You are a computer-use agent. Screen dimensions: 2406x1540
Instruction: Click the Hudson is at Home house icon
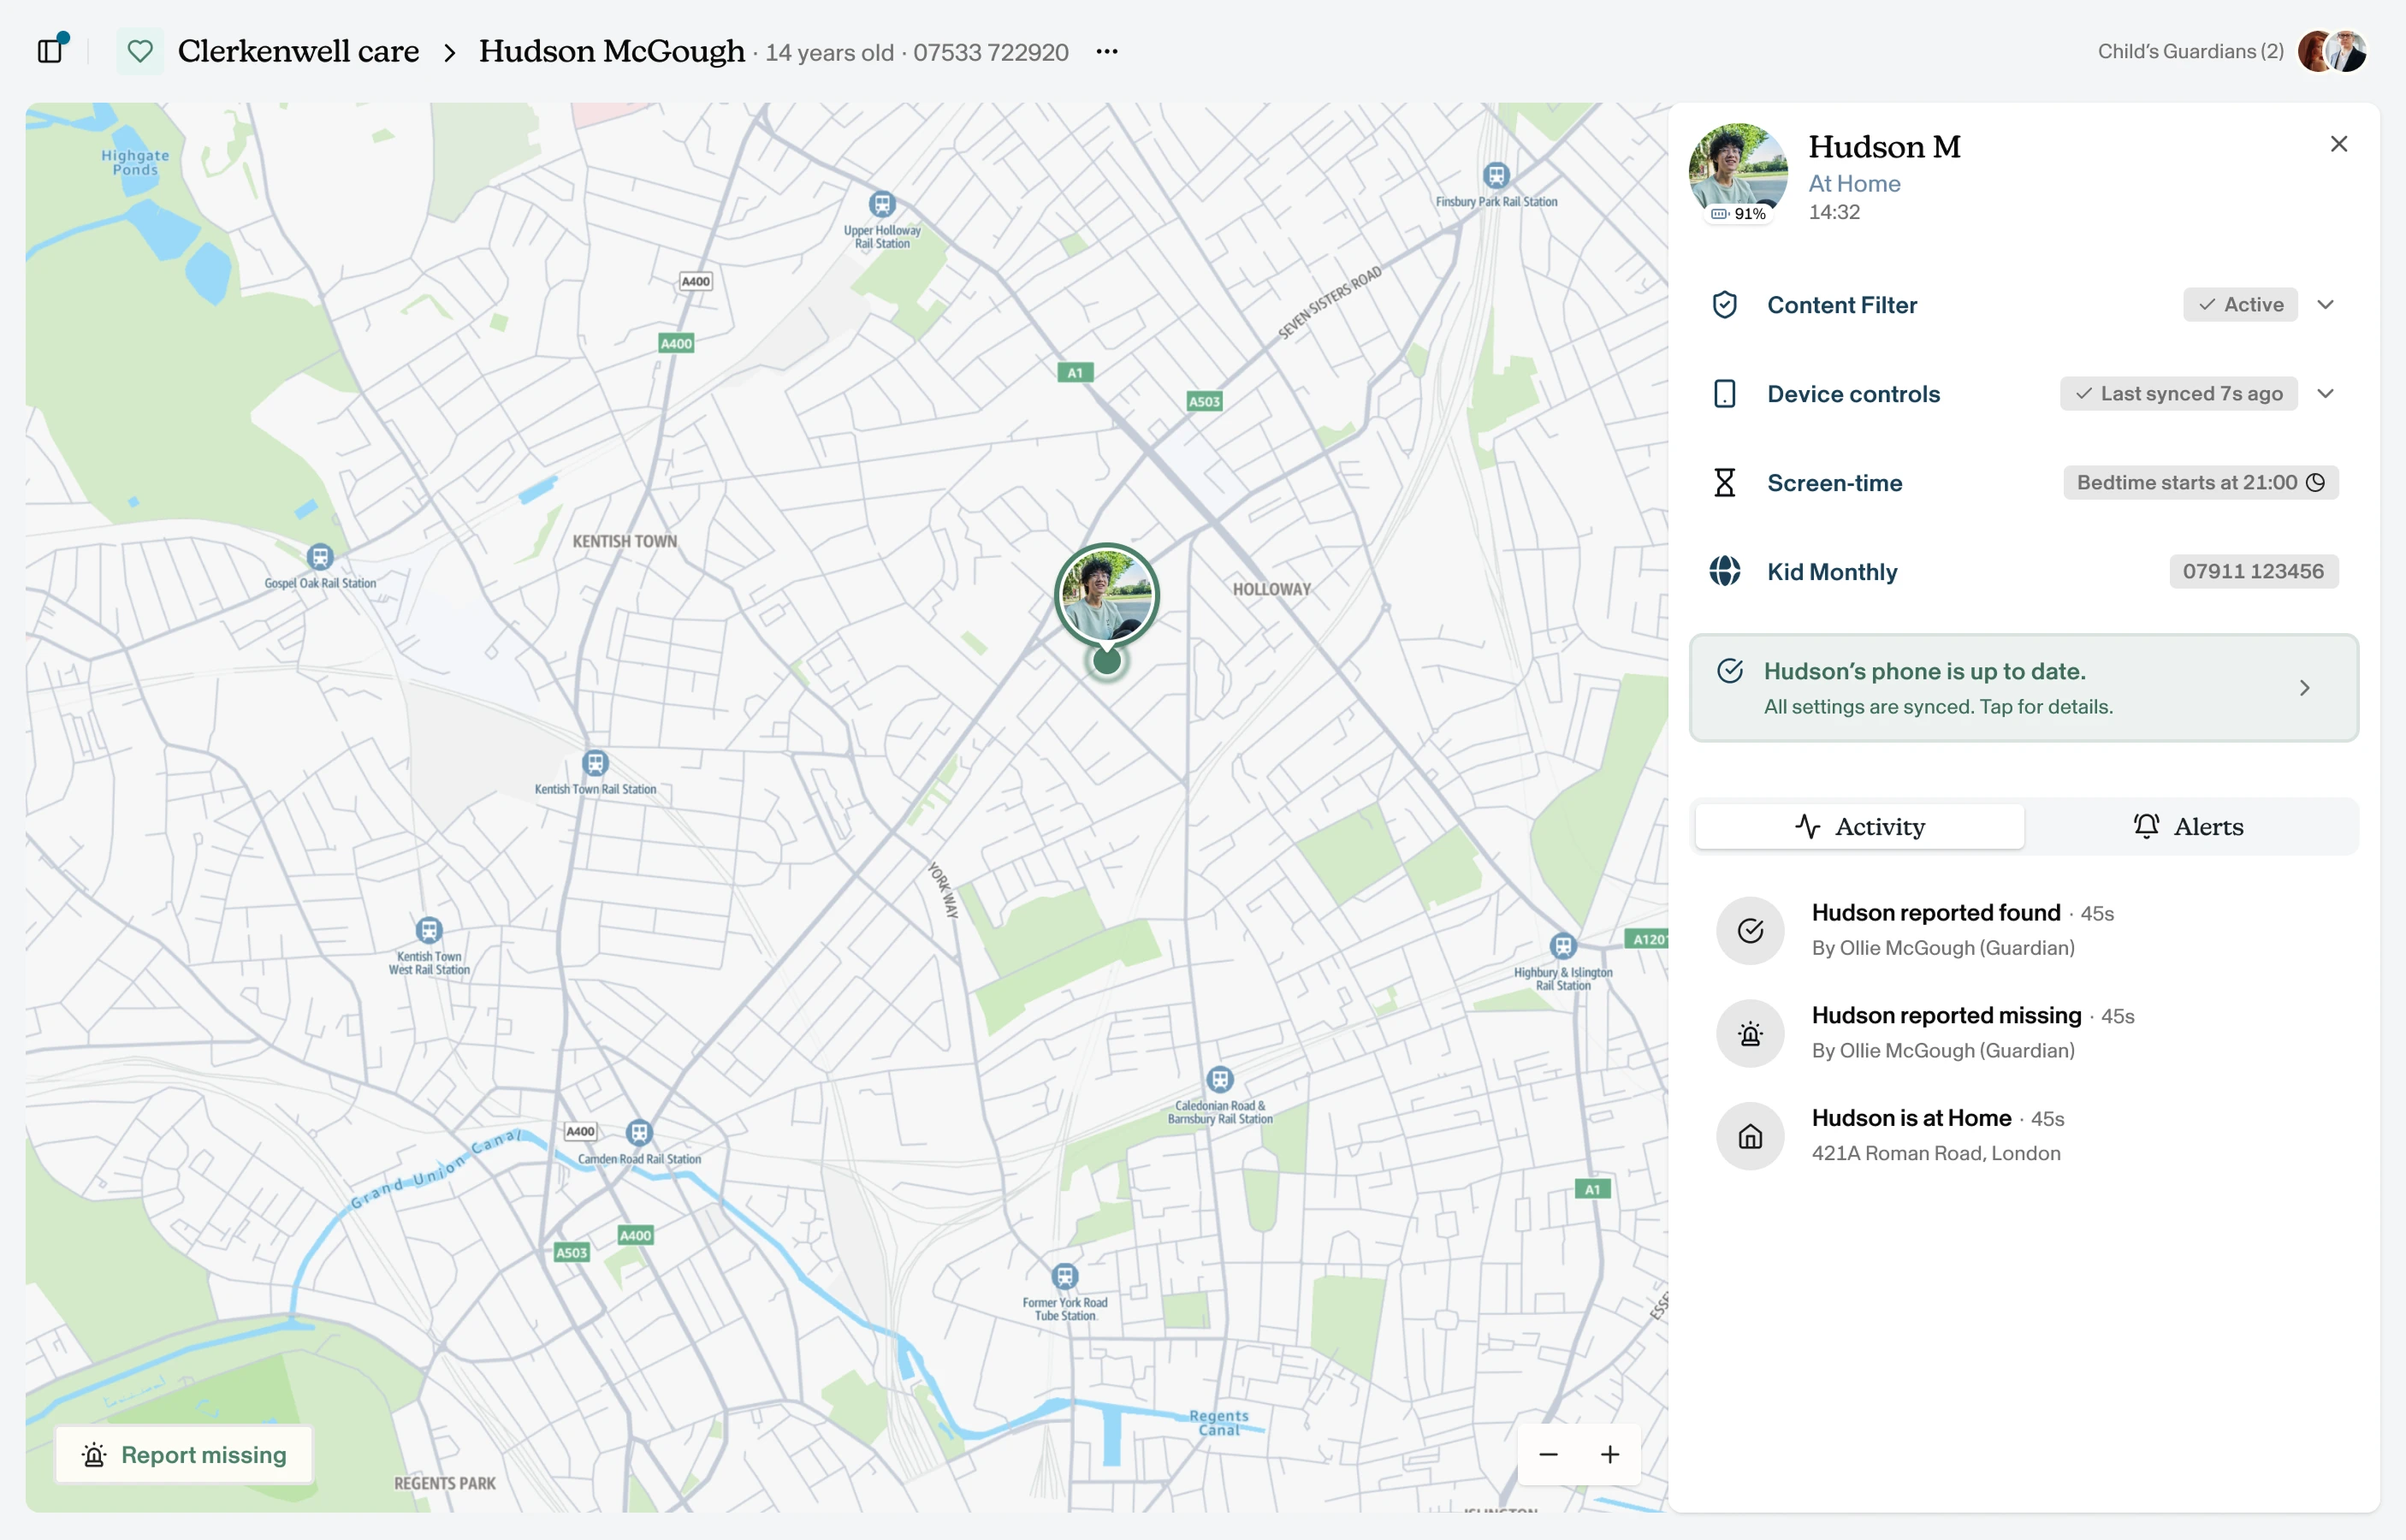1750,1137
